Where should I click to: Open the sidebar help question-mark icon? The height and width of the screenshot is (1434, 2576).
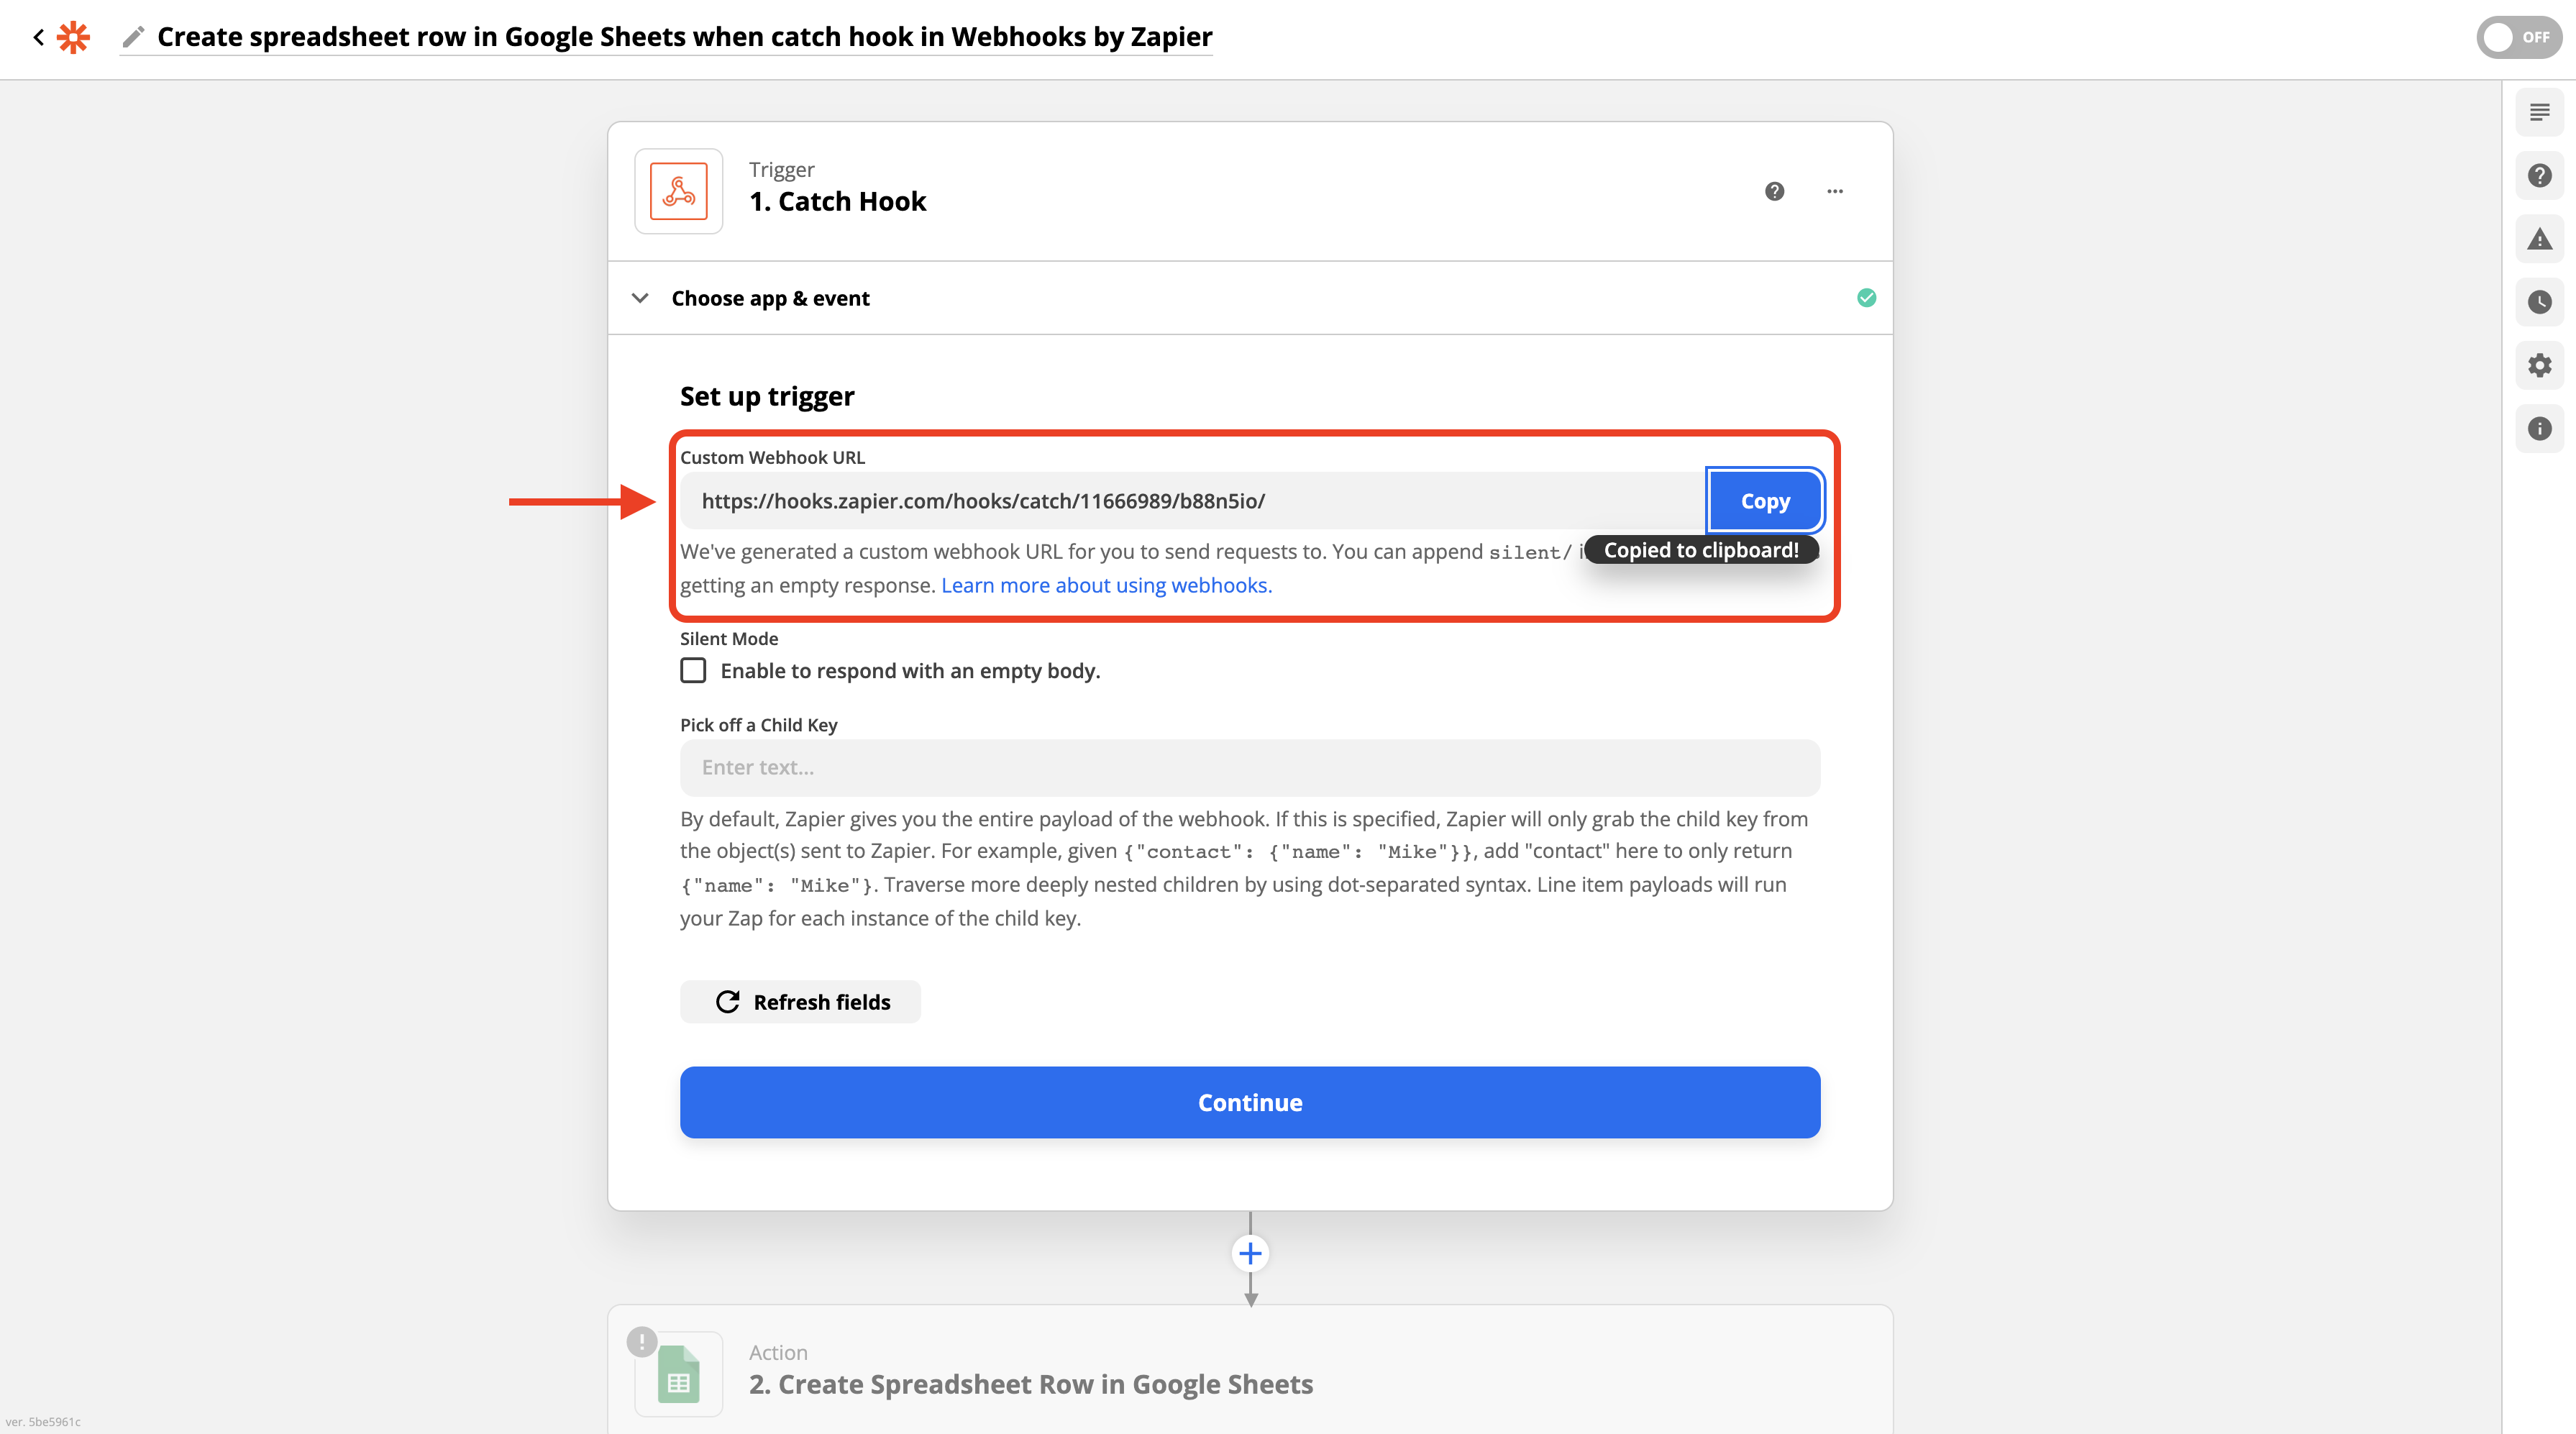point(2539,176)
